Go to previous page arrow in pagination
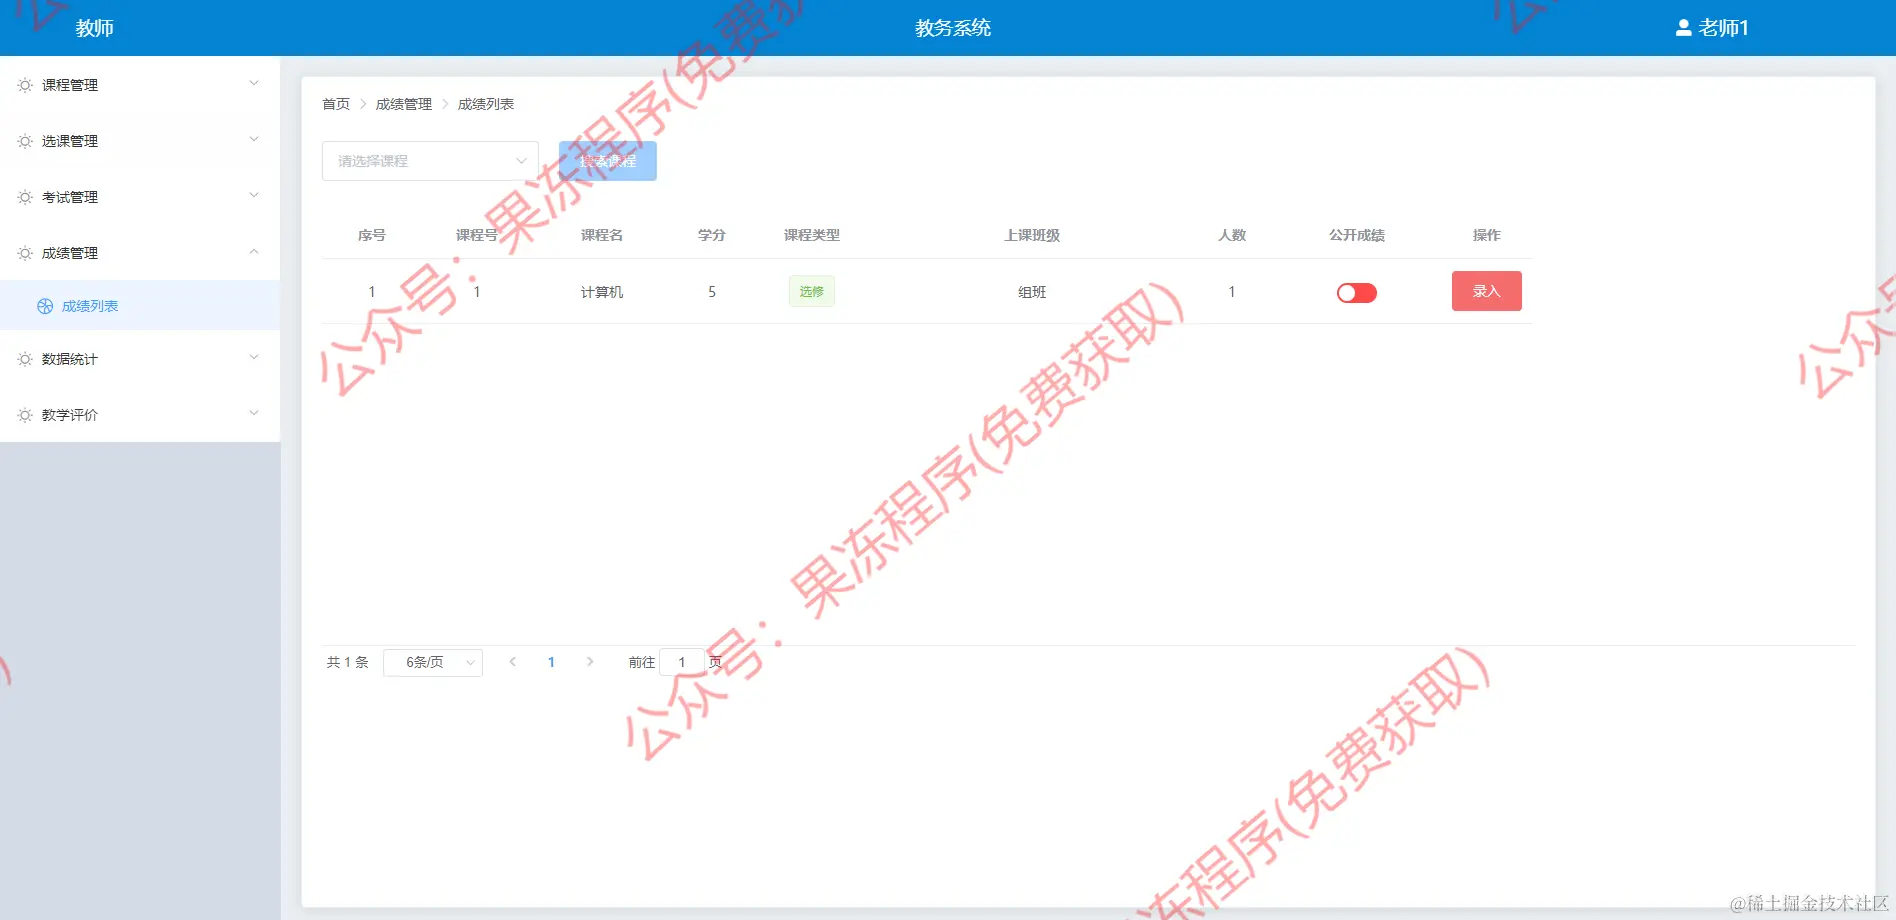Viewport: 1896px width, 920px height. click(x=513, y=661)
